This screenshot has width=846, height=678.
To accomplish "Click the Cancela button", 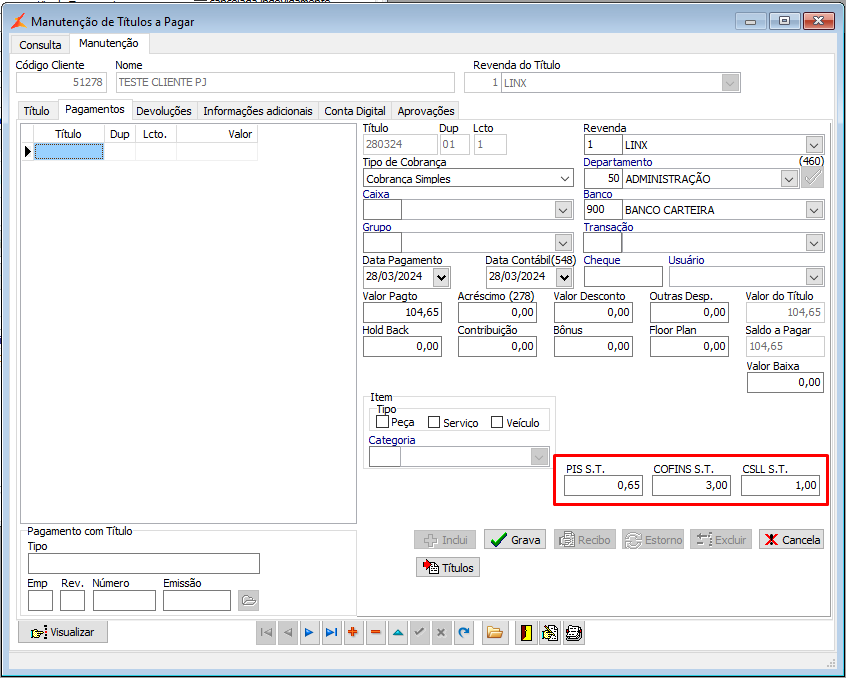I will pos(791,540).
